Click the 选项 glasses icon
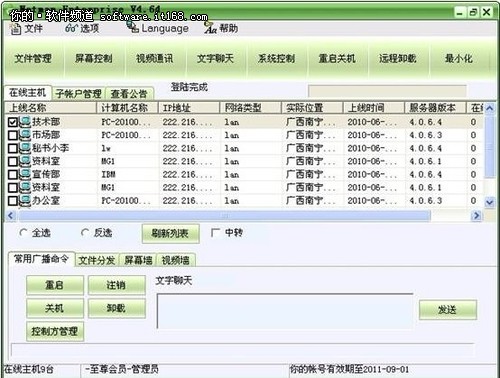This screenshot has height=378, width=500. click(x=71, y=28)
